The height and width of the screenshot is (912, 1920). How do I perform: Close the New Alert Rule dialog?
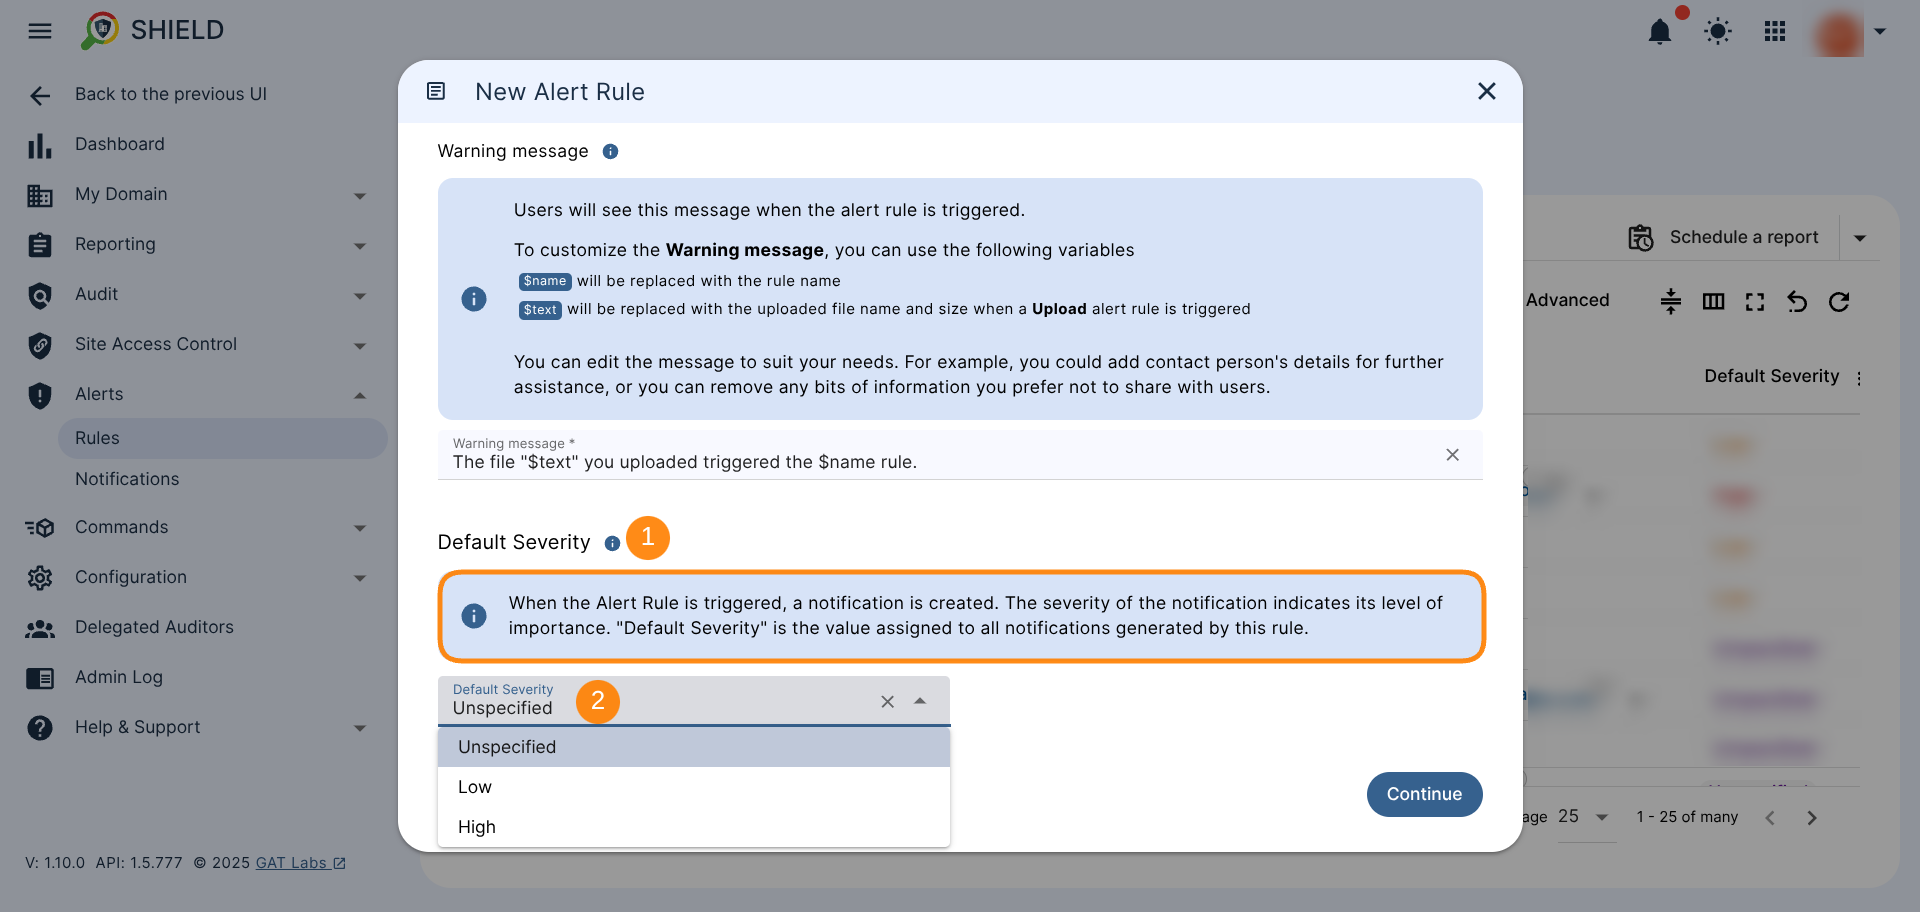[1487, 91]
